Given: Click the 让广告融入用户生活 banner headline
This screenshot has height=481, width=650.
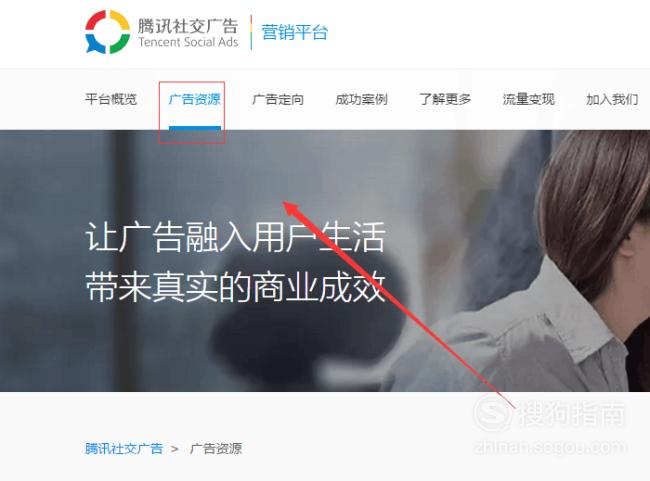Looking at the screenshot, I should pos(235,237).
